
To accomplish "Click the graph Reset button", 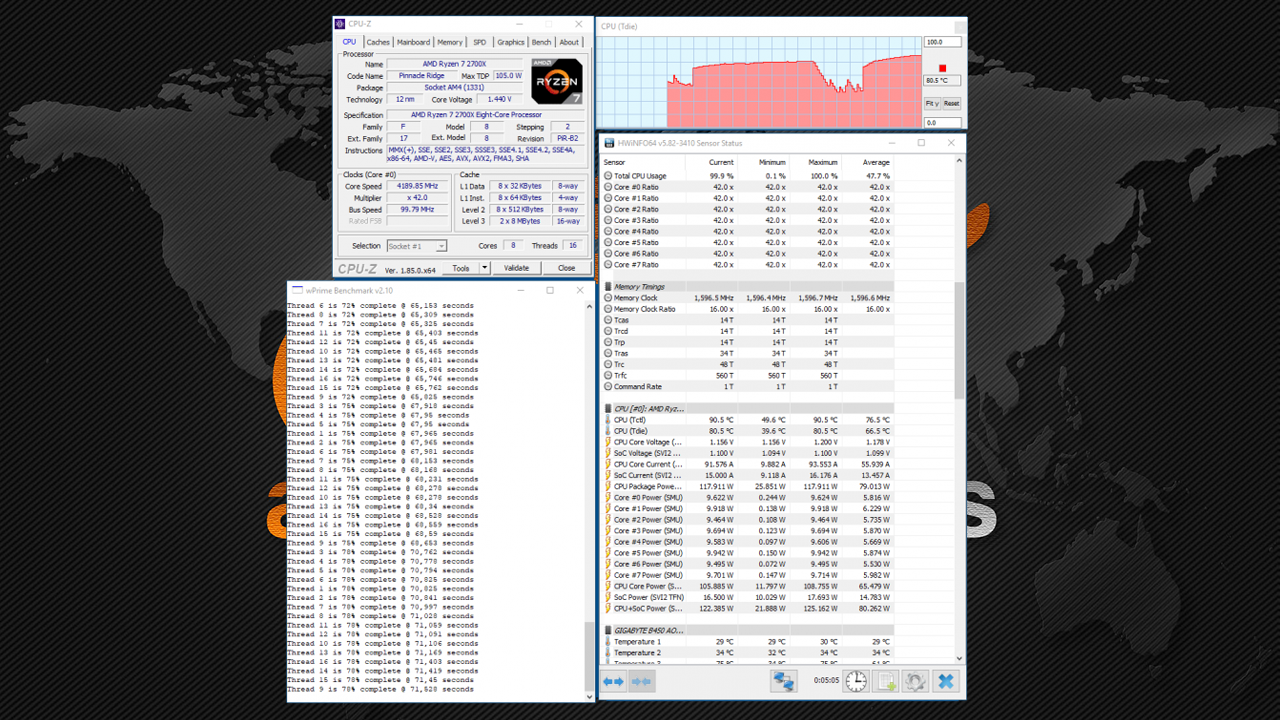I will 951,103.
